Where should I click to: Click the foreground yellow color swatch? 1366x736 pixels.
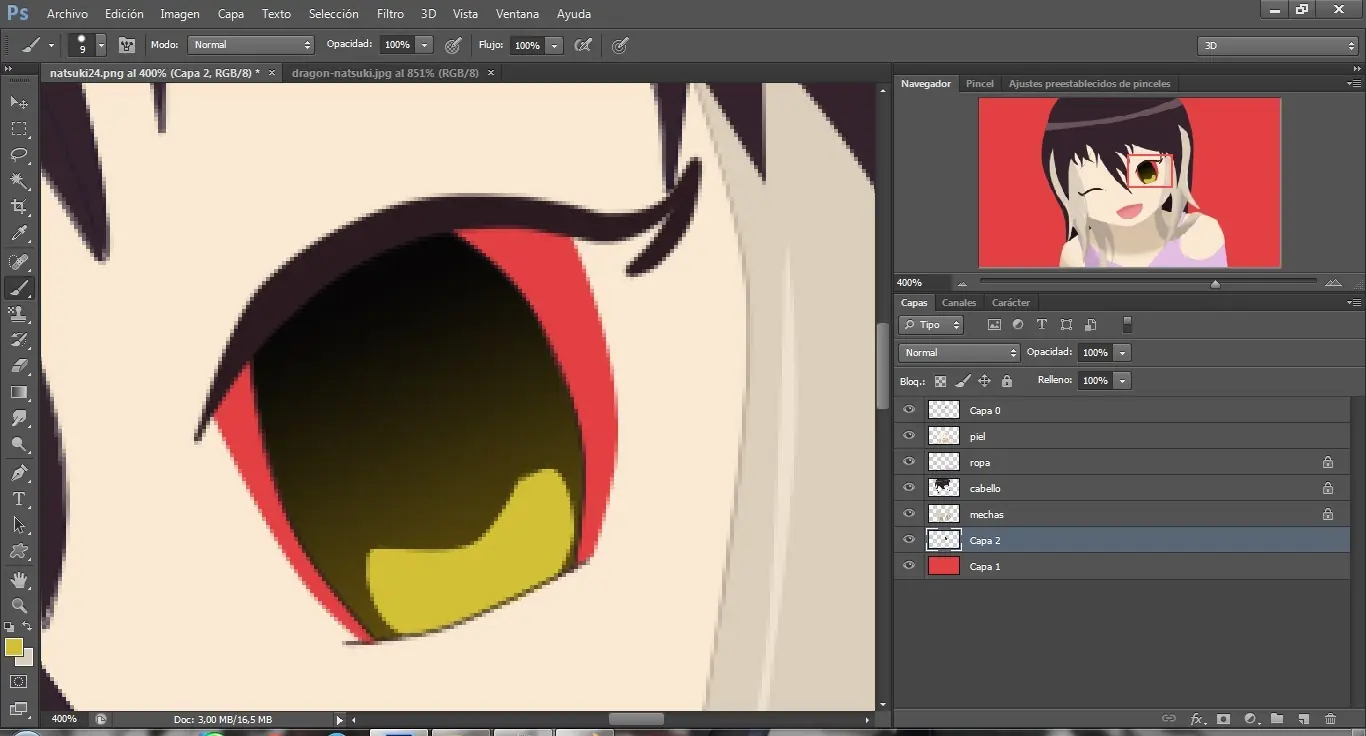click(13, 647)
